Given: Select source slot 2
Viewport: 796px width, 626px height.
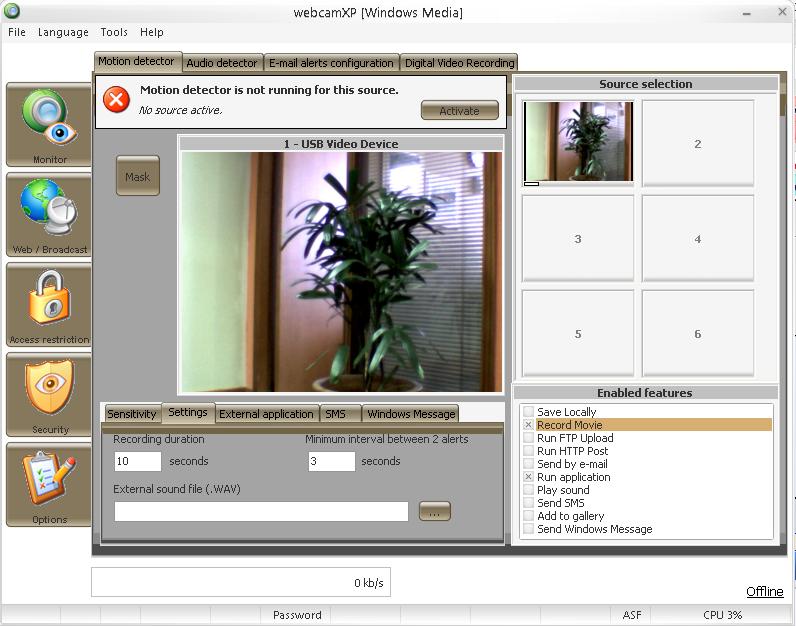Looking at the screenshot, I should tap(698, 144).
